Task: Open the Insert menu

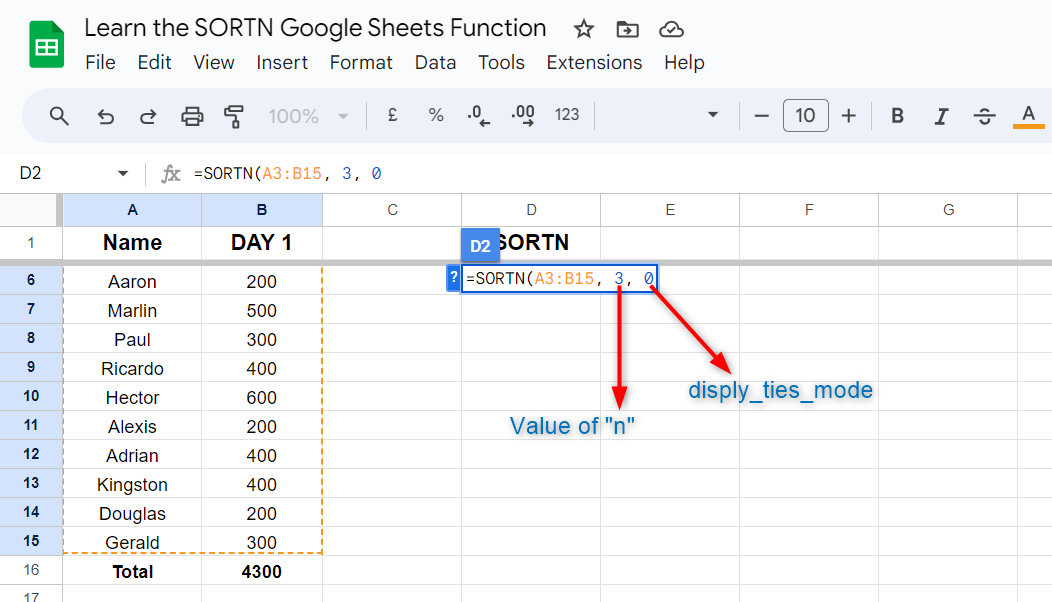Action: click(282, 62)
